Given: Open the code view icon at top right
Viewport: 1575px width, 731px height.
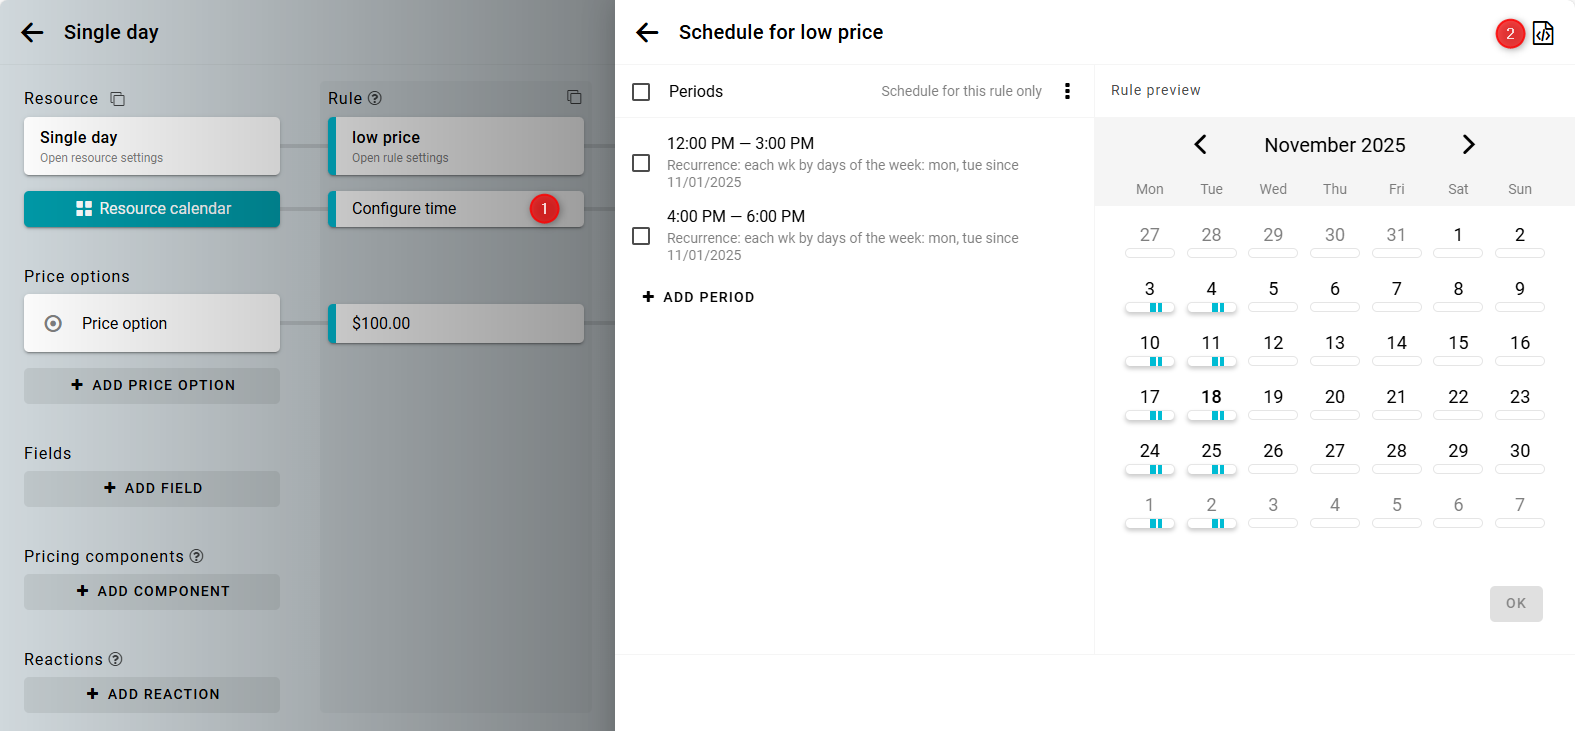Looking at the screenshot, I should [x=1543, y=33].
